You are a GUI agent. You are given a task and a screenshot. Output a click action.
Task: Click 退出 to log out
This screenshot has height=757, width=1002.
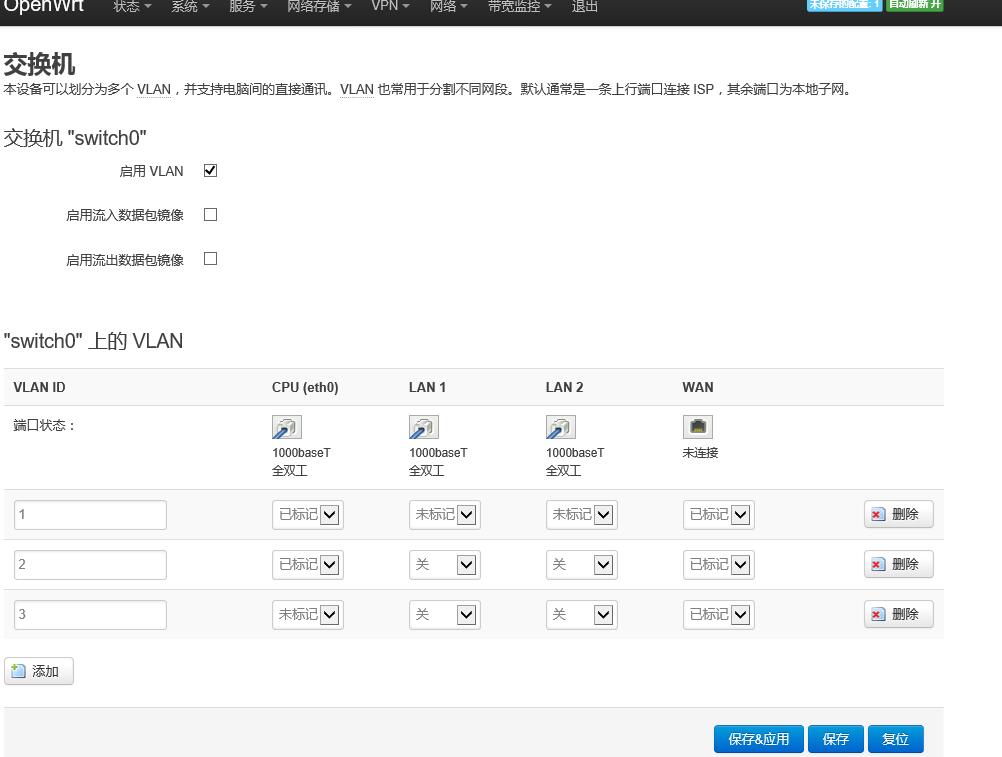pyautogui.click(x=584, y=6)
